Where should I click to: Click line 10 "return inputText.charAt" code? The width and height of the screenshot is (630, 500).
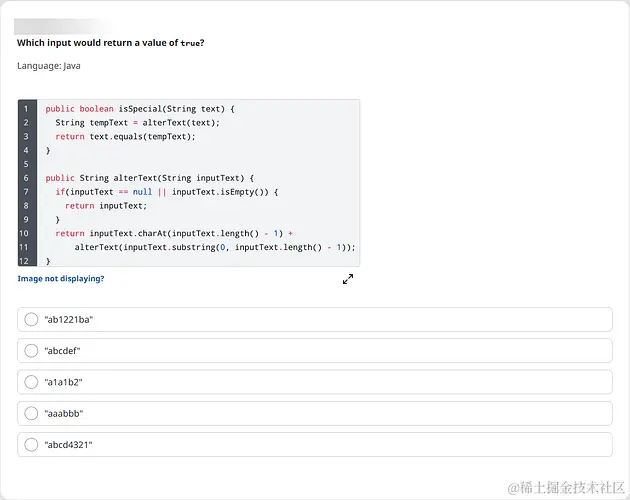(174, 234)
